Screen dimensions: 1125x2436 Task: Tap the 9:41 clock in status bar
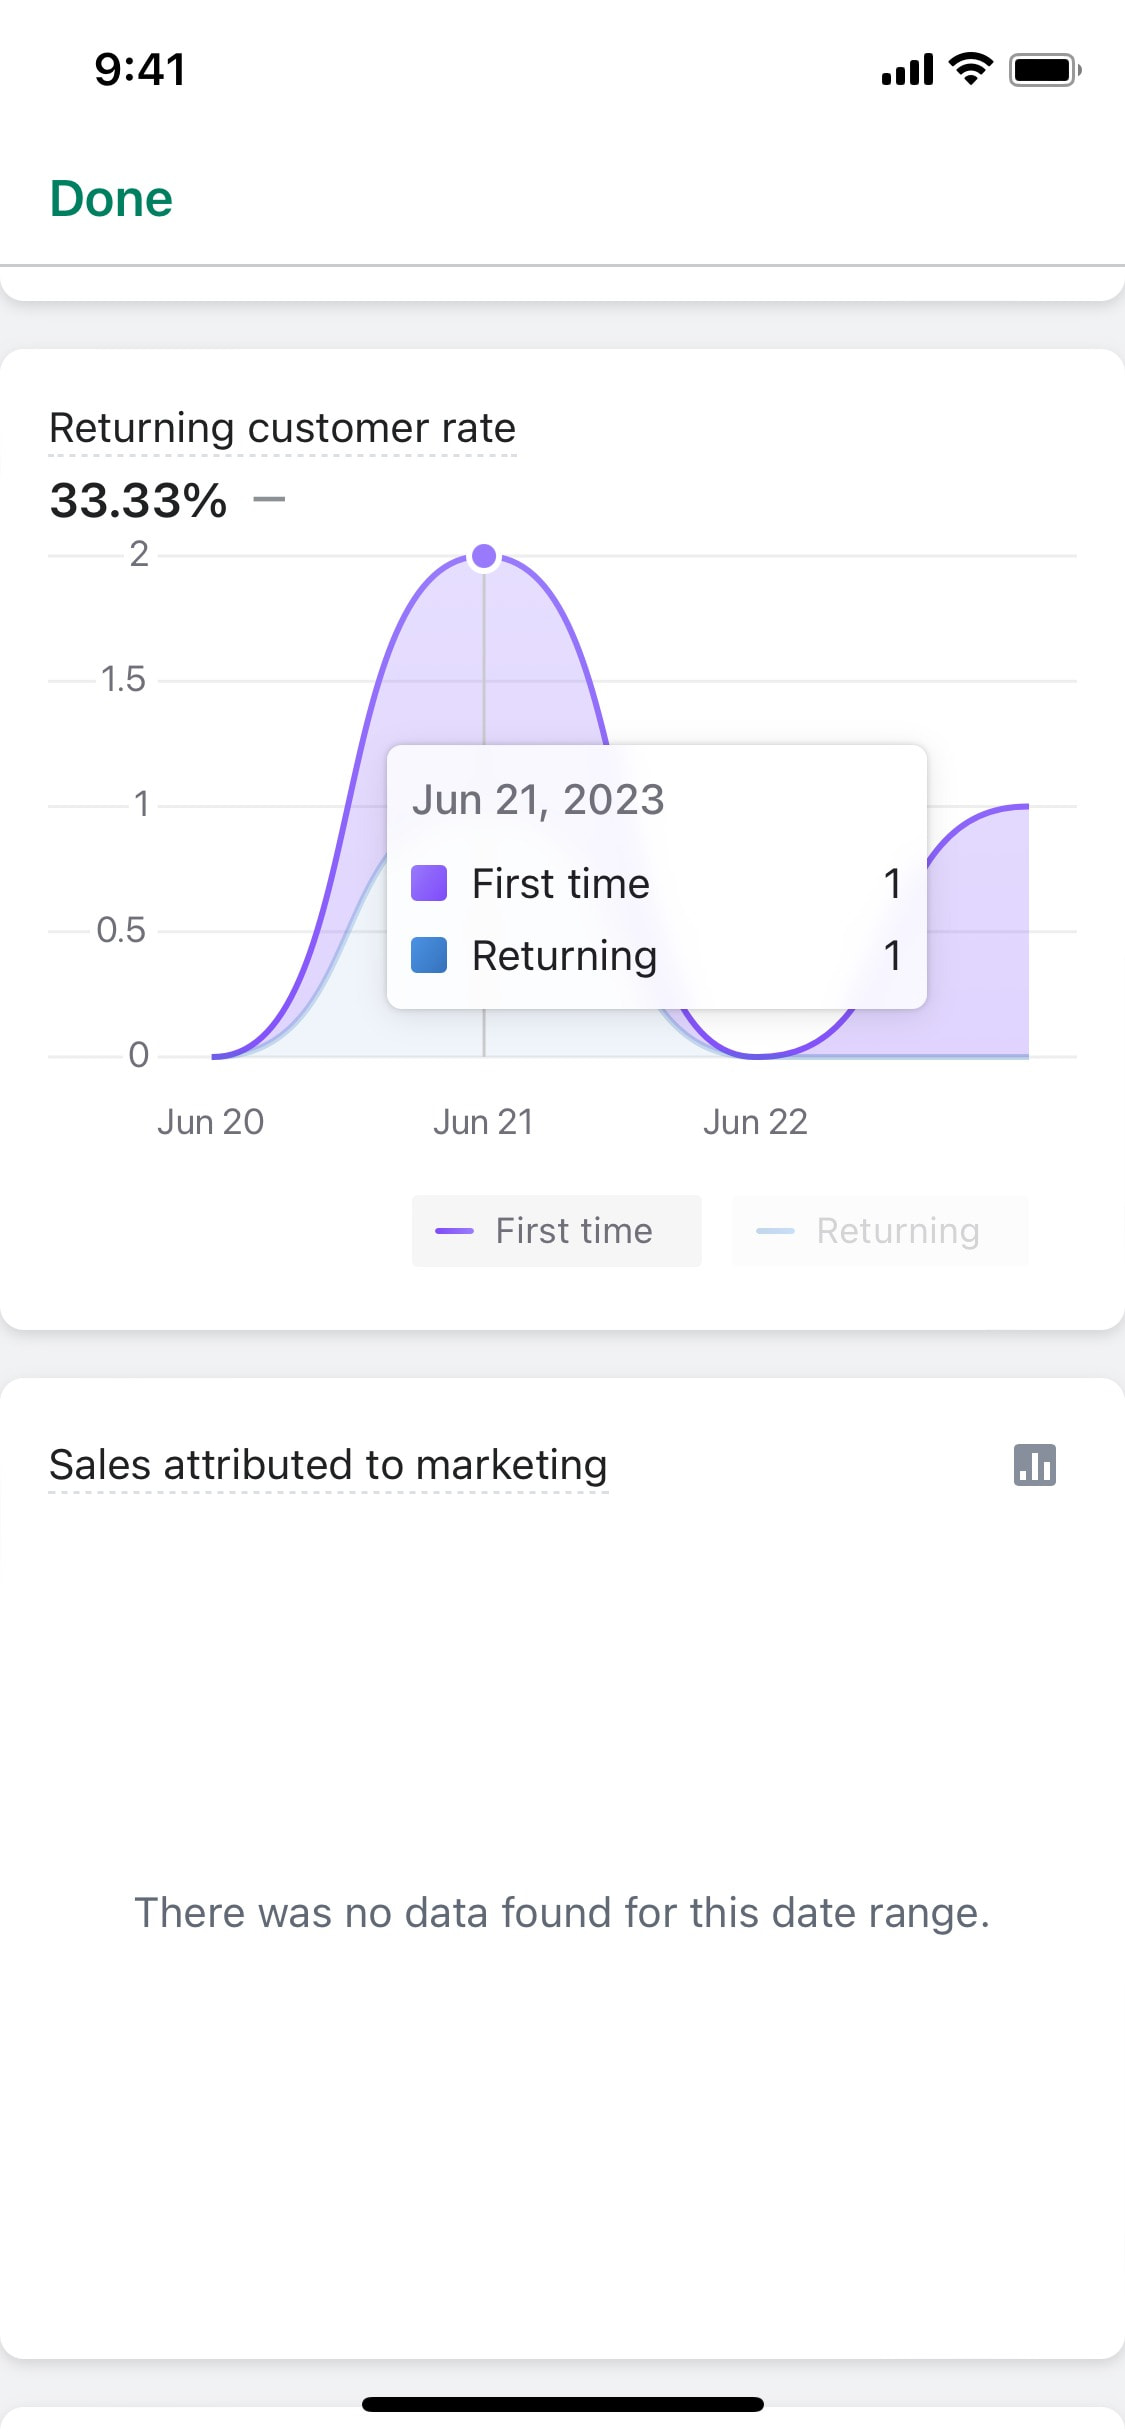tap(140, 70)
